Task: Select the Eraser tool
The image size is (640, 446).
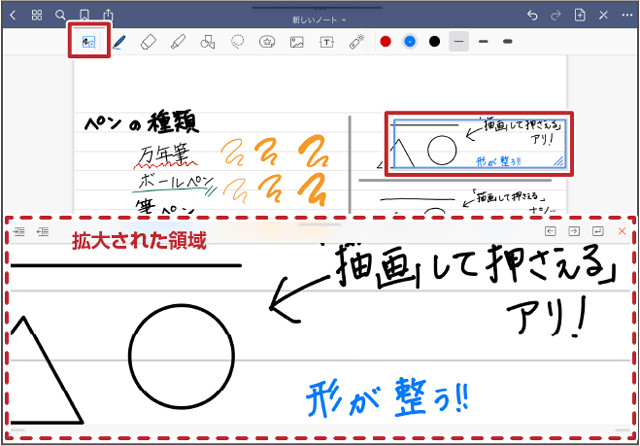Action: pyautogui.click(x=149, y=42)
